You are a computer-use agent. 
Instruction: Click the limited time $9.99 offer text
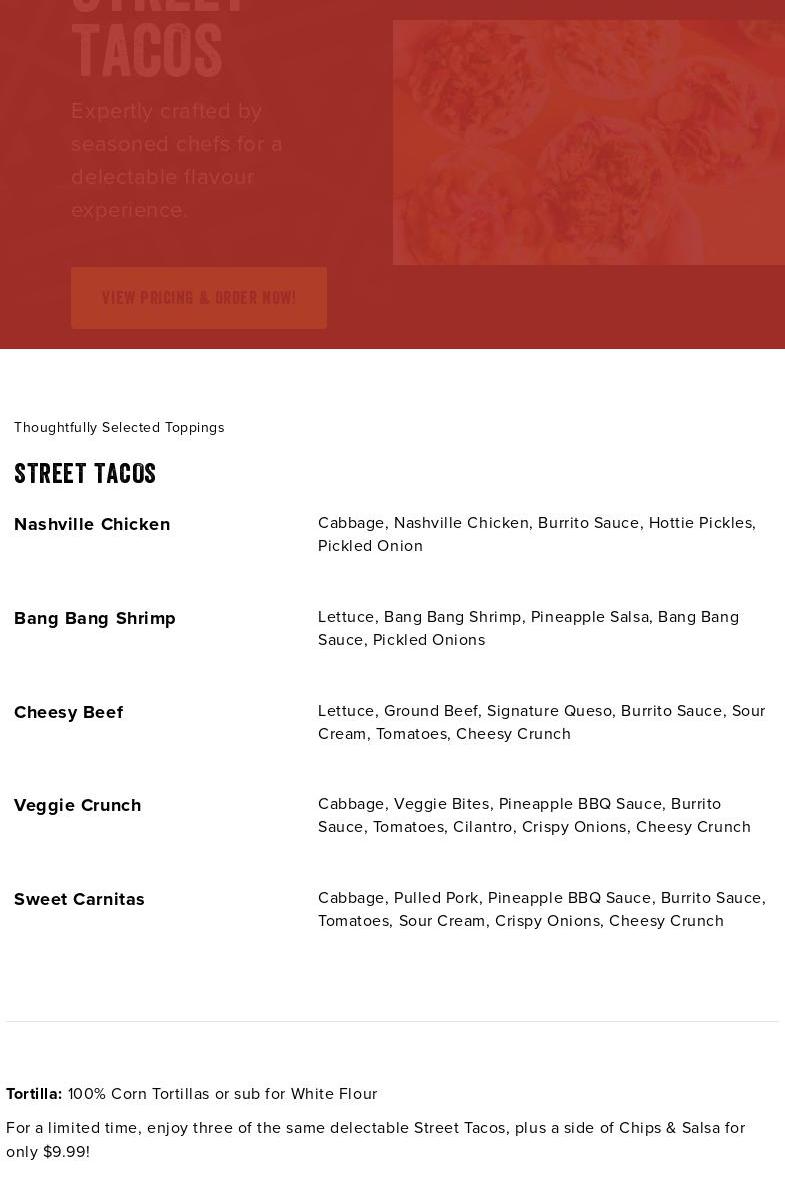[x=375, y=1139]
